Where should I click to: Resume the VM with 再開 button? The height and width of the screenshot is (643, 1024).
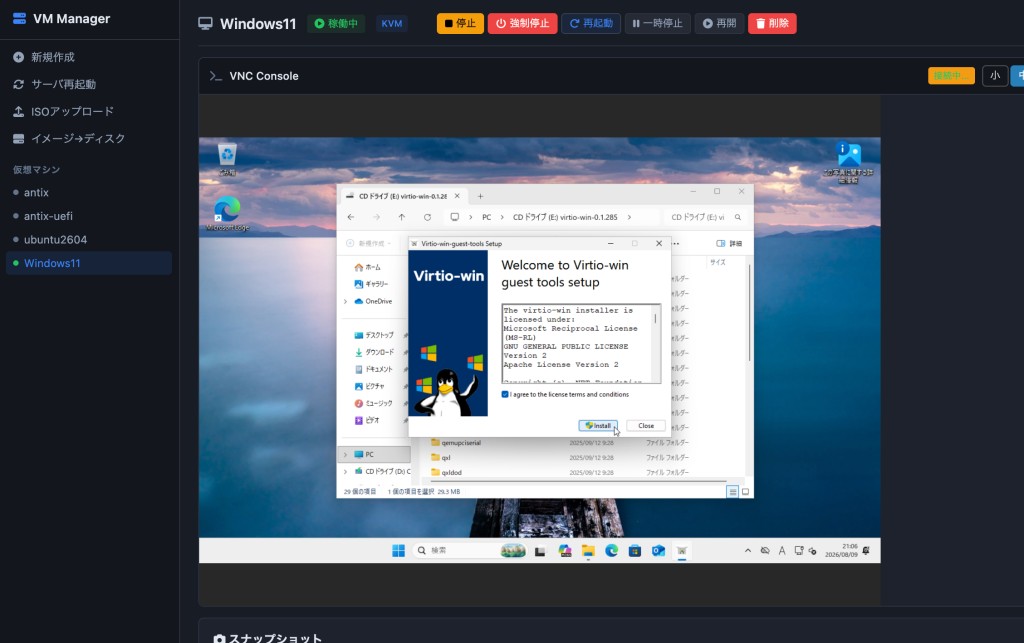point(719,24)
